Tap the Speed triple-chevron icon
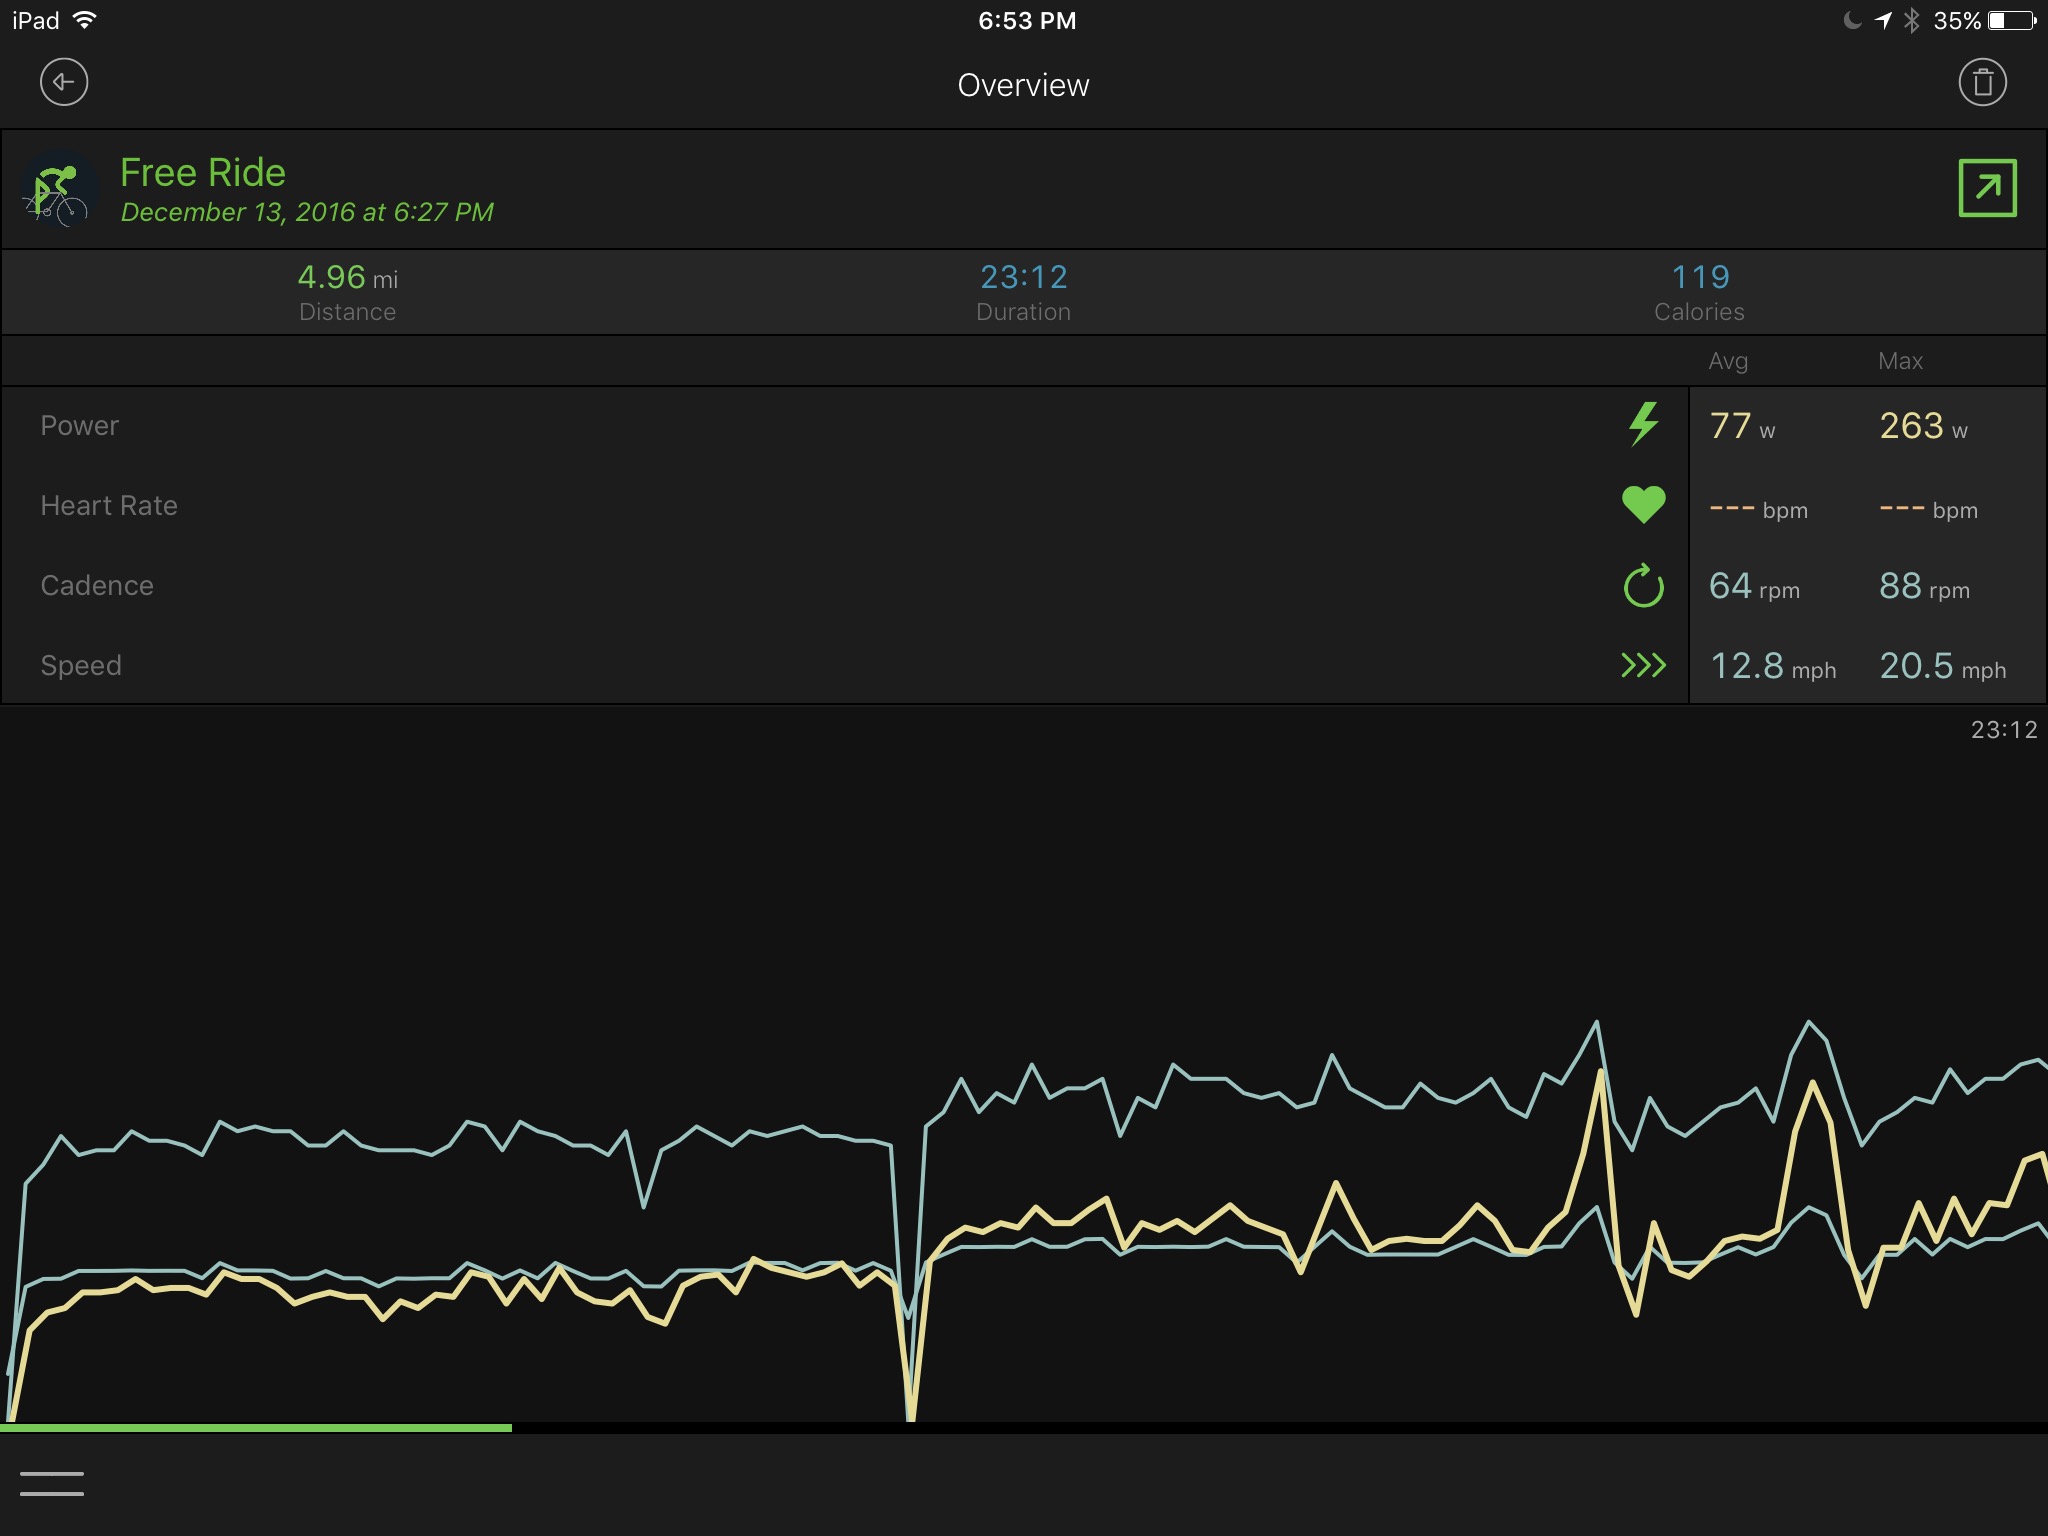Image resolution: width=2048 pixels, height=1536 pixels. click(x=1643, y=665)
